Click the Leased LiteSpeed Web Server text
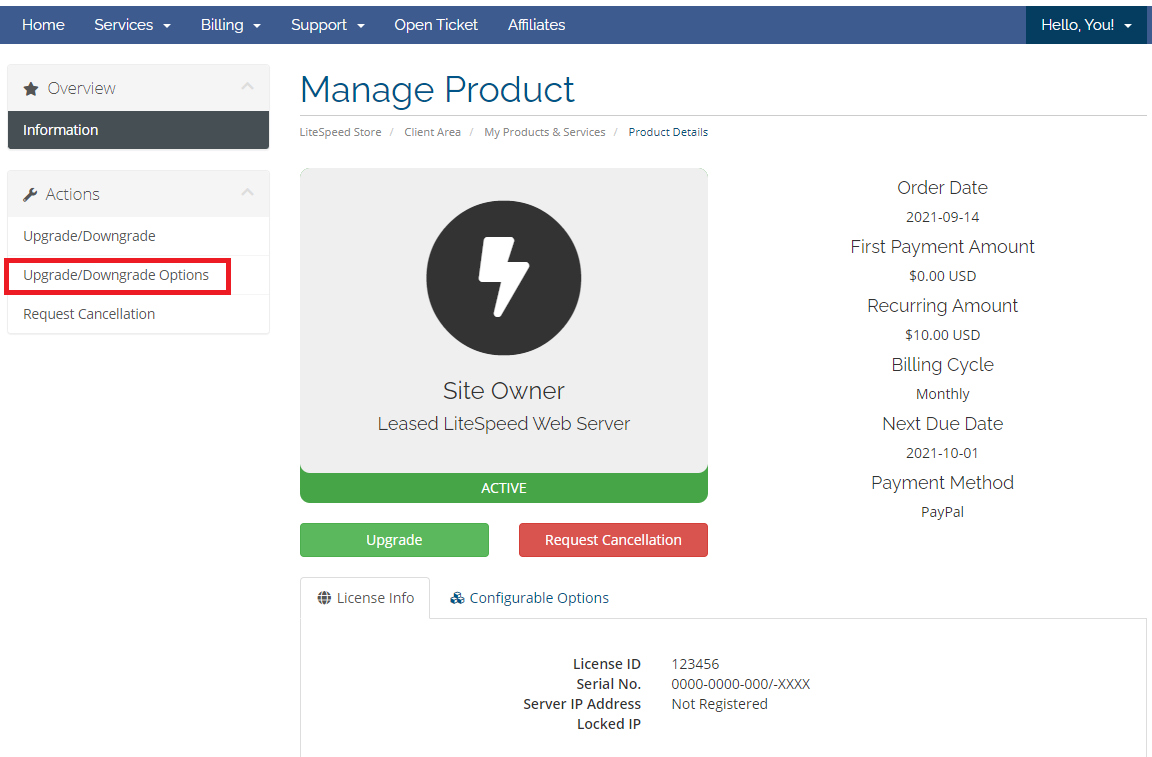The height and width of the screenshot is (757, 1152). click(x=504, y=424)
